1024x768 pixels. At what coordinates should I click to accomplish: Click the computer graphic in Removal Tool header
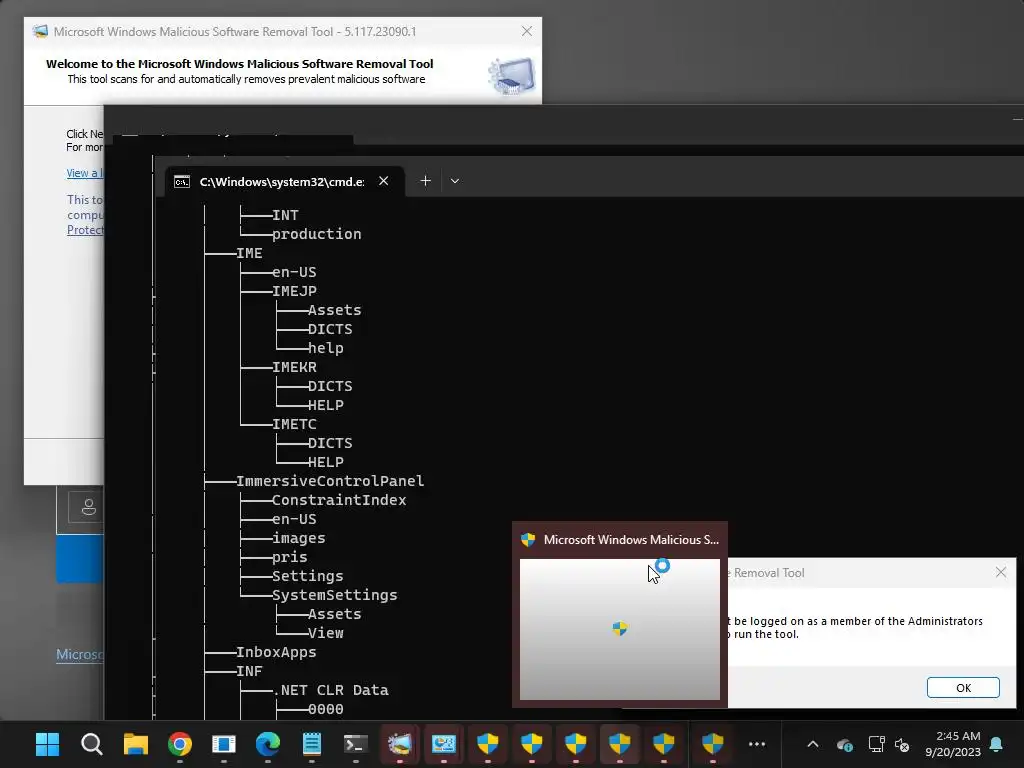pyautogui.click(x=511, y=76)
